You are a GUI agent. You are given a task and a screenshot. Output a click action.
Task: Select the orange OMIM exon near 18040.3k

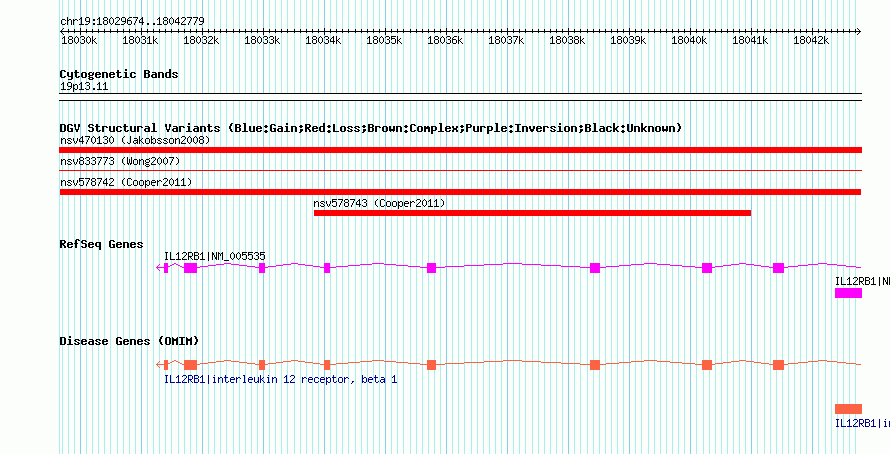707,365
